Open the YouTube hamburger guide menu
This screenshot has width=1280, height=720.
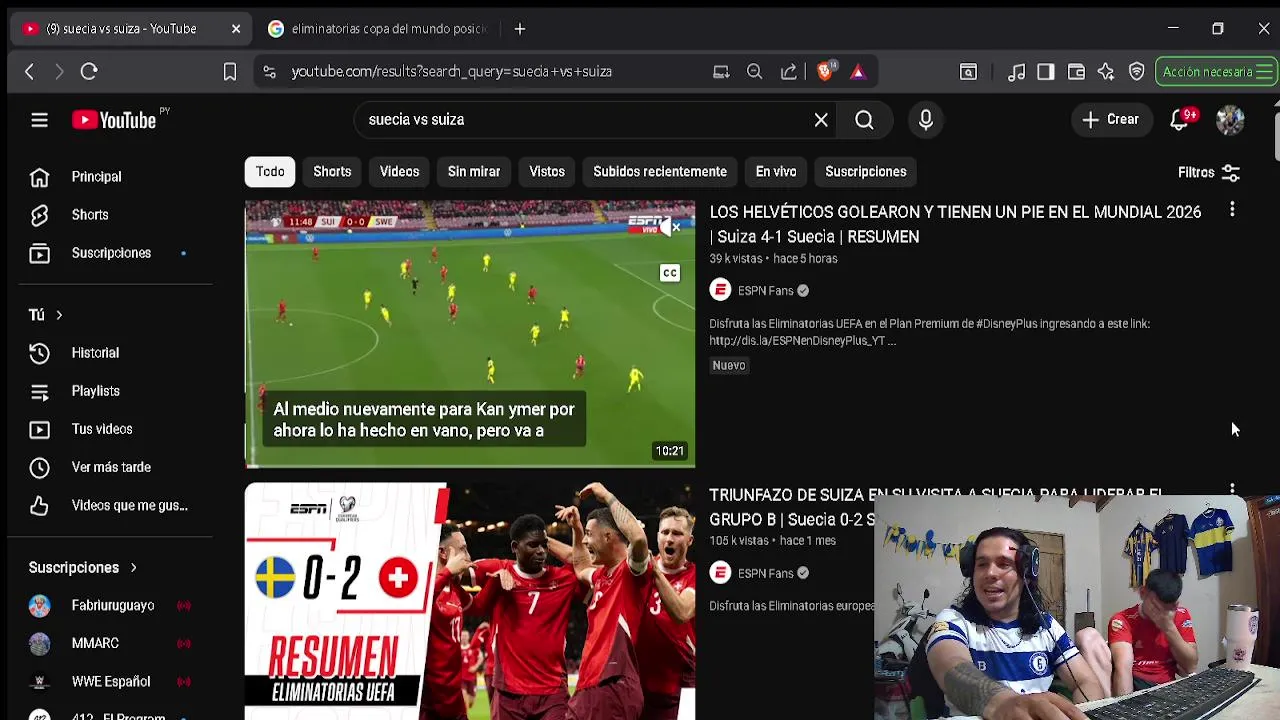point(39,120)
